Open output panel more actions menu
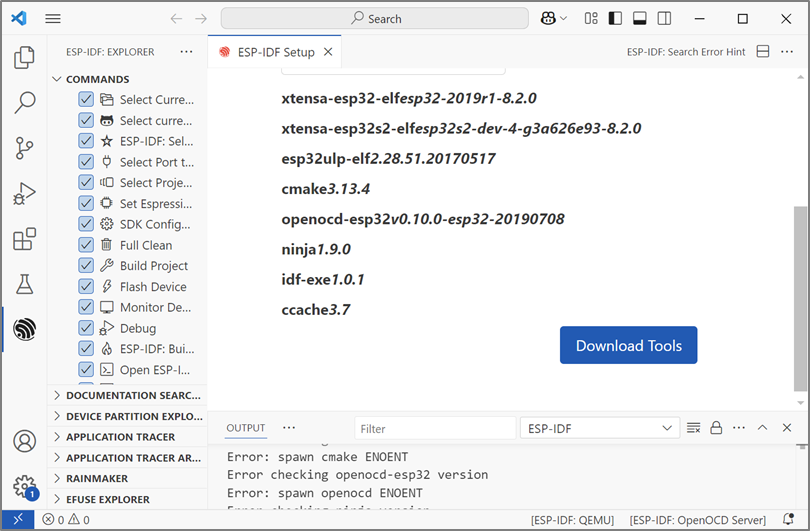 pyautogui.click(x=739, y=428)
